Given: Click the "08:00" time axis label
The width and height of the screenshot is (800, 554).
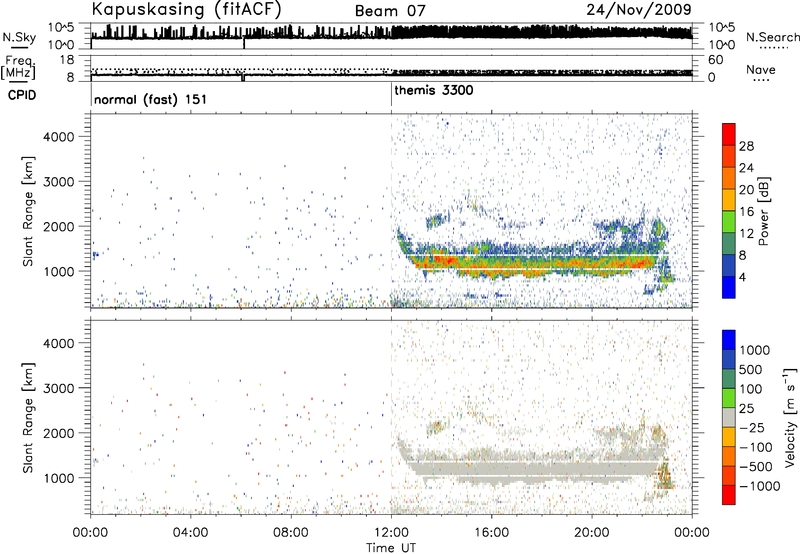Looking at the screenshot, I should [x=291, y=533].
